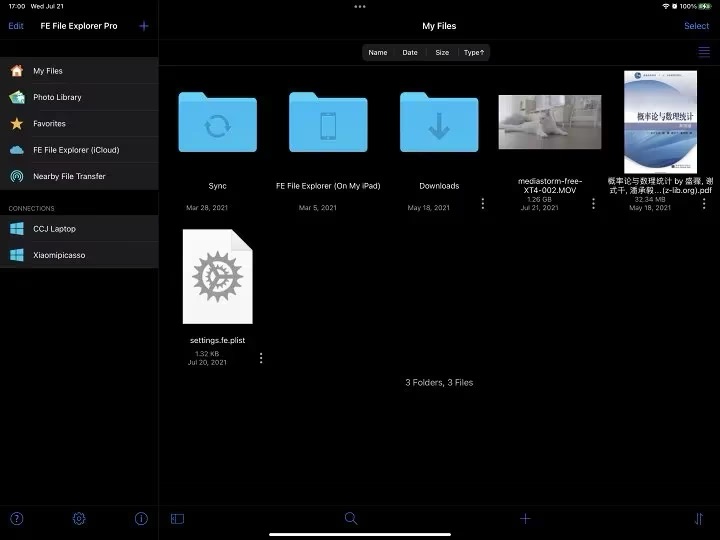The height and width of the screenshot is (540, 720).
Task: Tap the search magnifier icon
Action: (x=351, y=519)
